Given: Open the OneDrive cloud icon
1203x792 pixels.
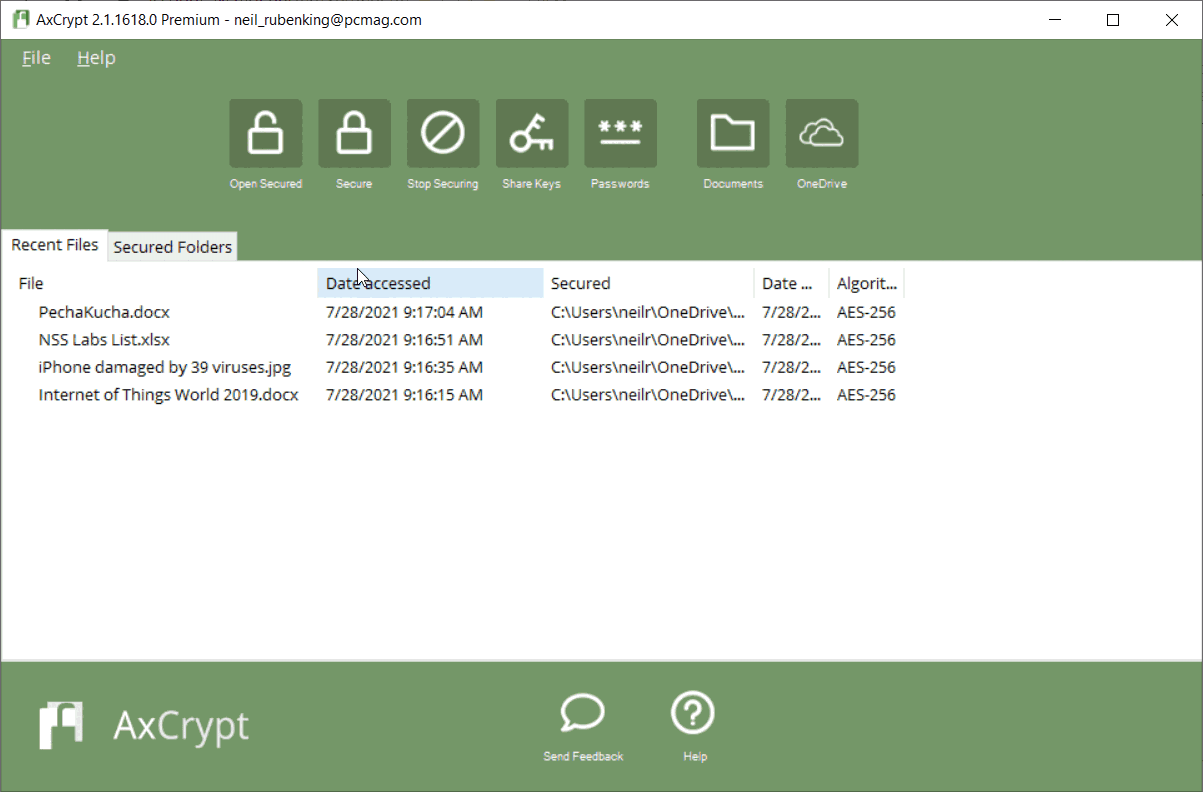Looking at the screenshot, I should tap(821, 133).
